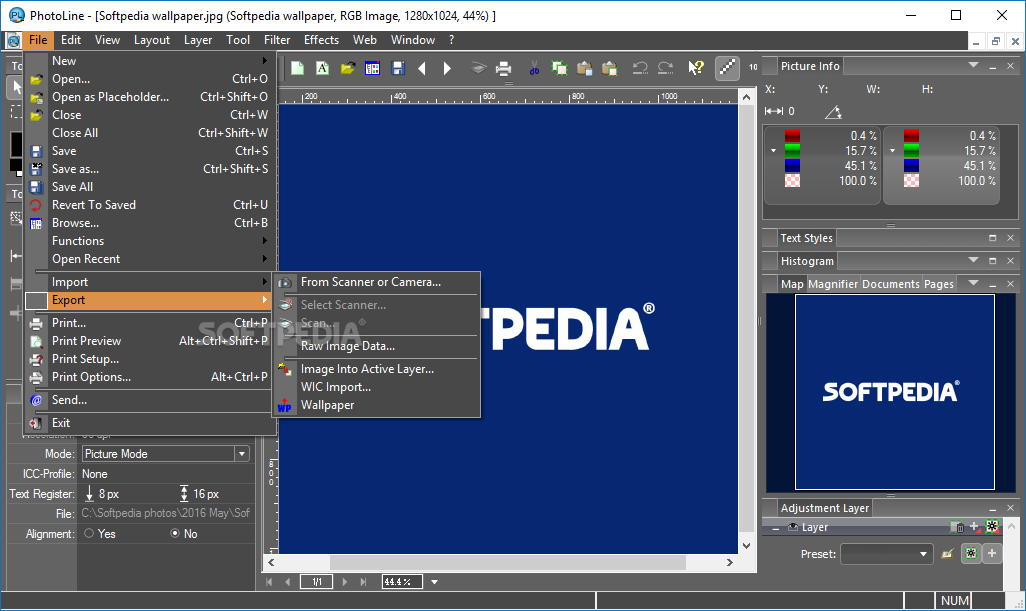1026x611 pixels.
Task: Select the No alignment radio button
Action: tap(175, 534)
